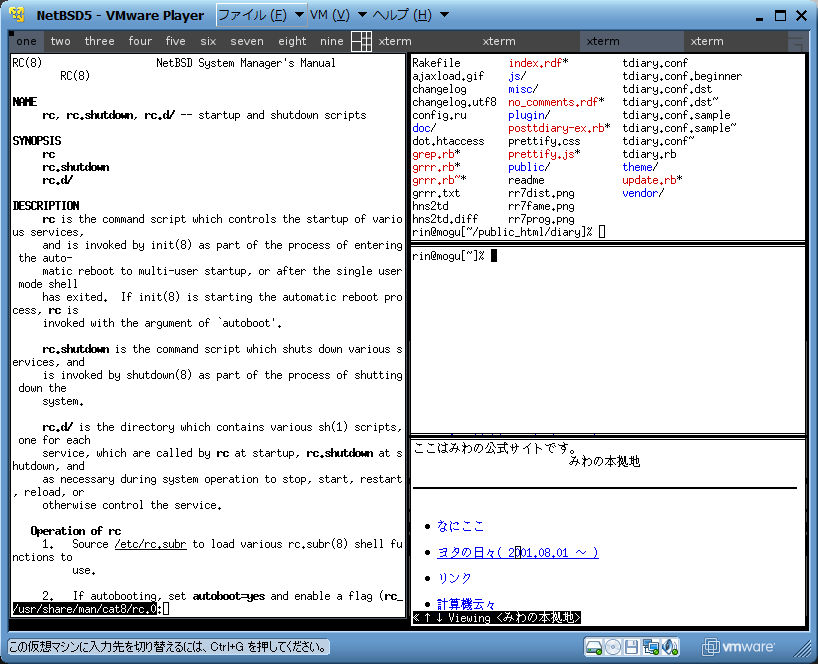Click the update.rb* file name
The image size is (818, 664).
tap(652, 180)
